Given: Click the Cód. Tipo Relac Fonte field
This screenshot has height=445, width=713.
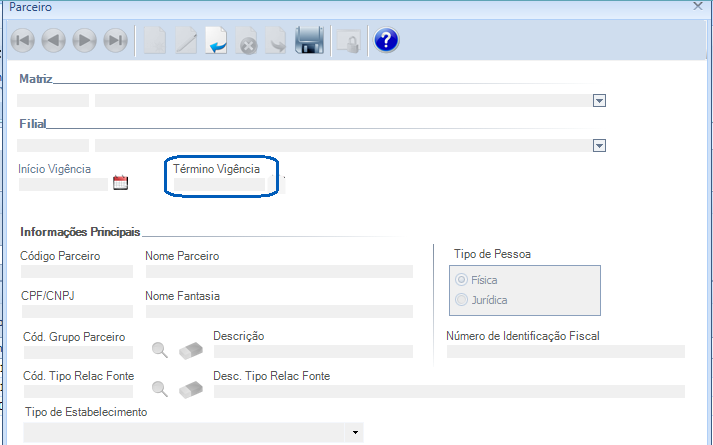Looking at the screenshot, I should (x=78, y=391).
